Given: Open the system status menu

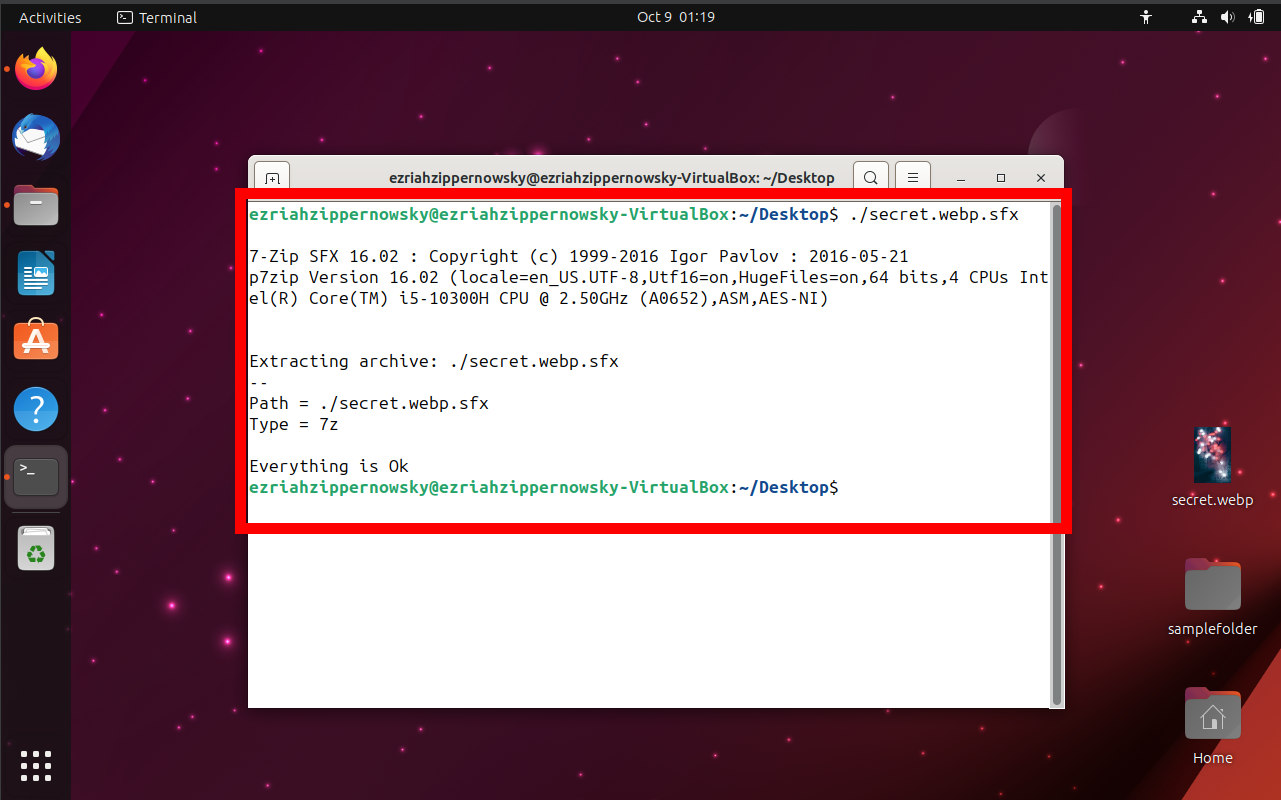Looking at the screenshot, I should [1228, 16].
